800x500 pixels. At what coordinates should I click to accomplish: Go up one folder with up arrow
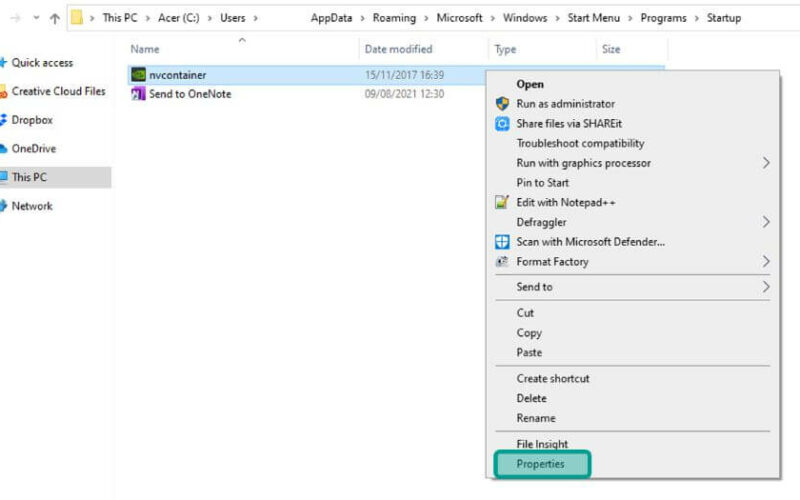point(55,18)
